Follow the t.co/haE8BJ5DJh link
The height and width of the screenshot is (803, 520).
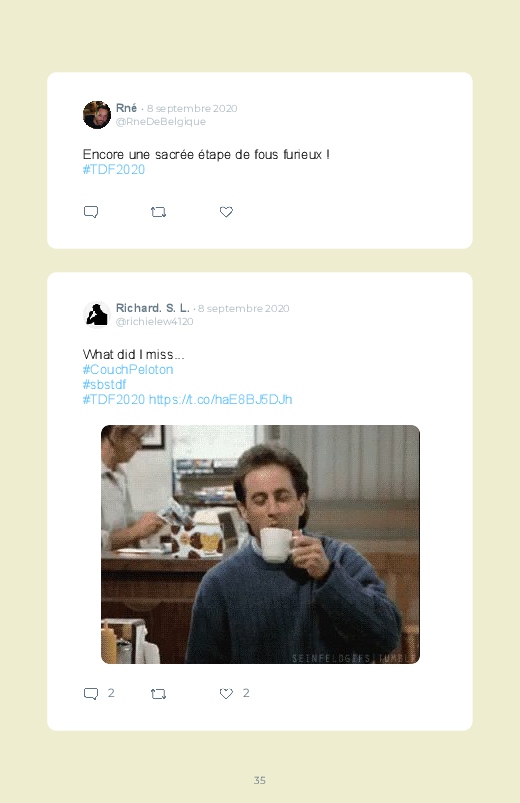point(220,399)
